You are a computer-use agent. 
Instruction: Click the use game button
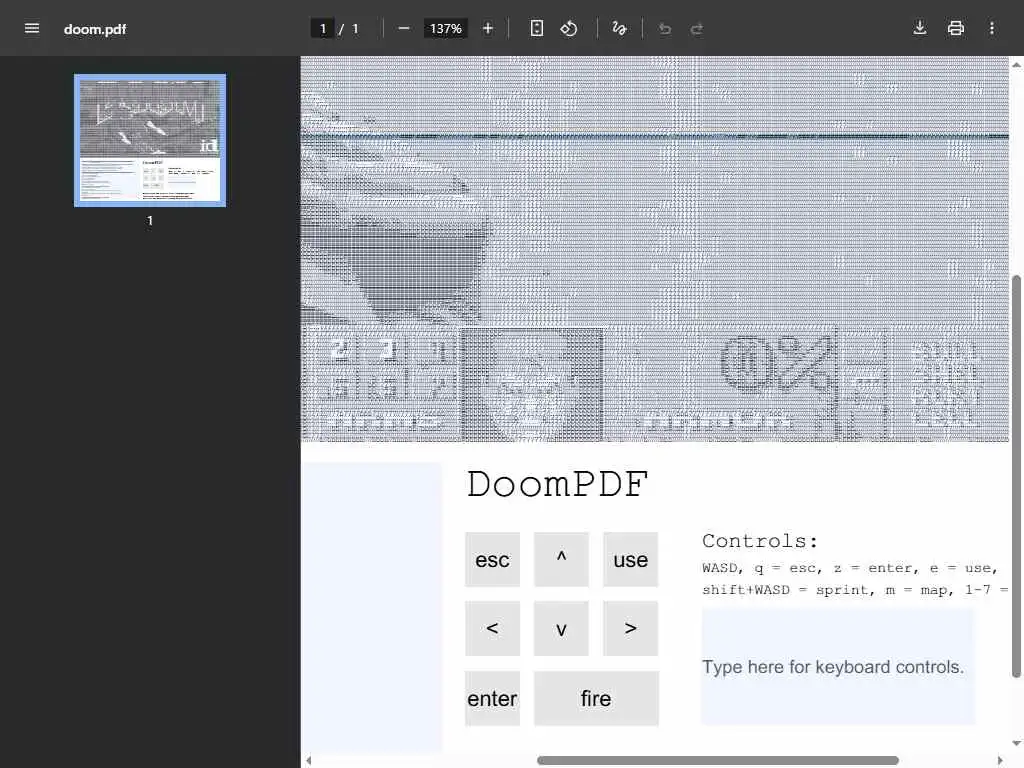tap(630, 560)
